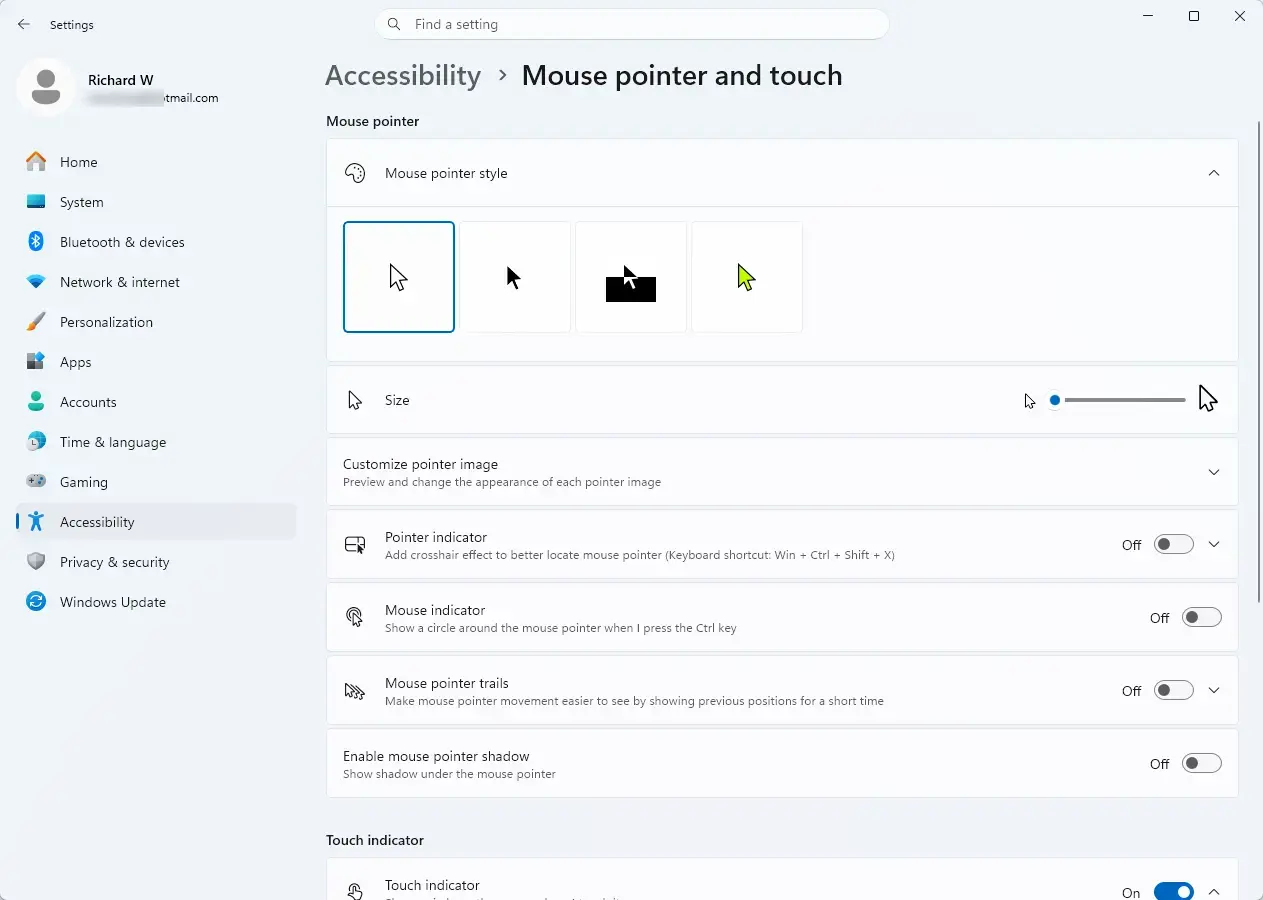
Task: Click the Accessibility figure icon
Action: (36, 521)
